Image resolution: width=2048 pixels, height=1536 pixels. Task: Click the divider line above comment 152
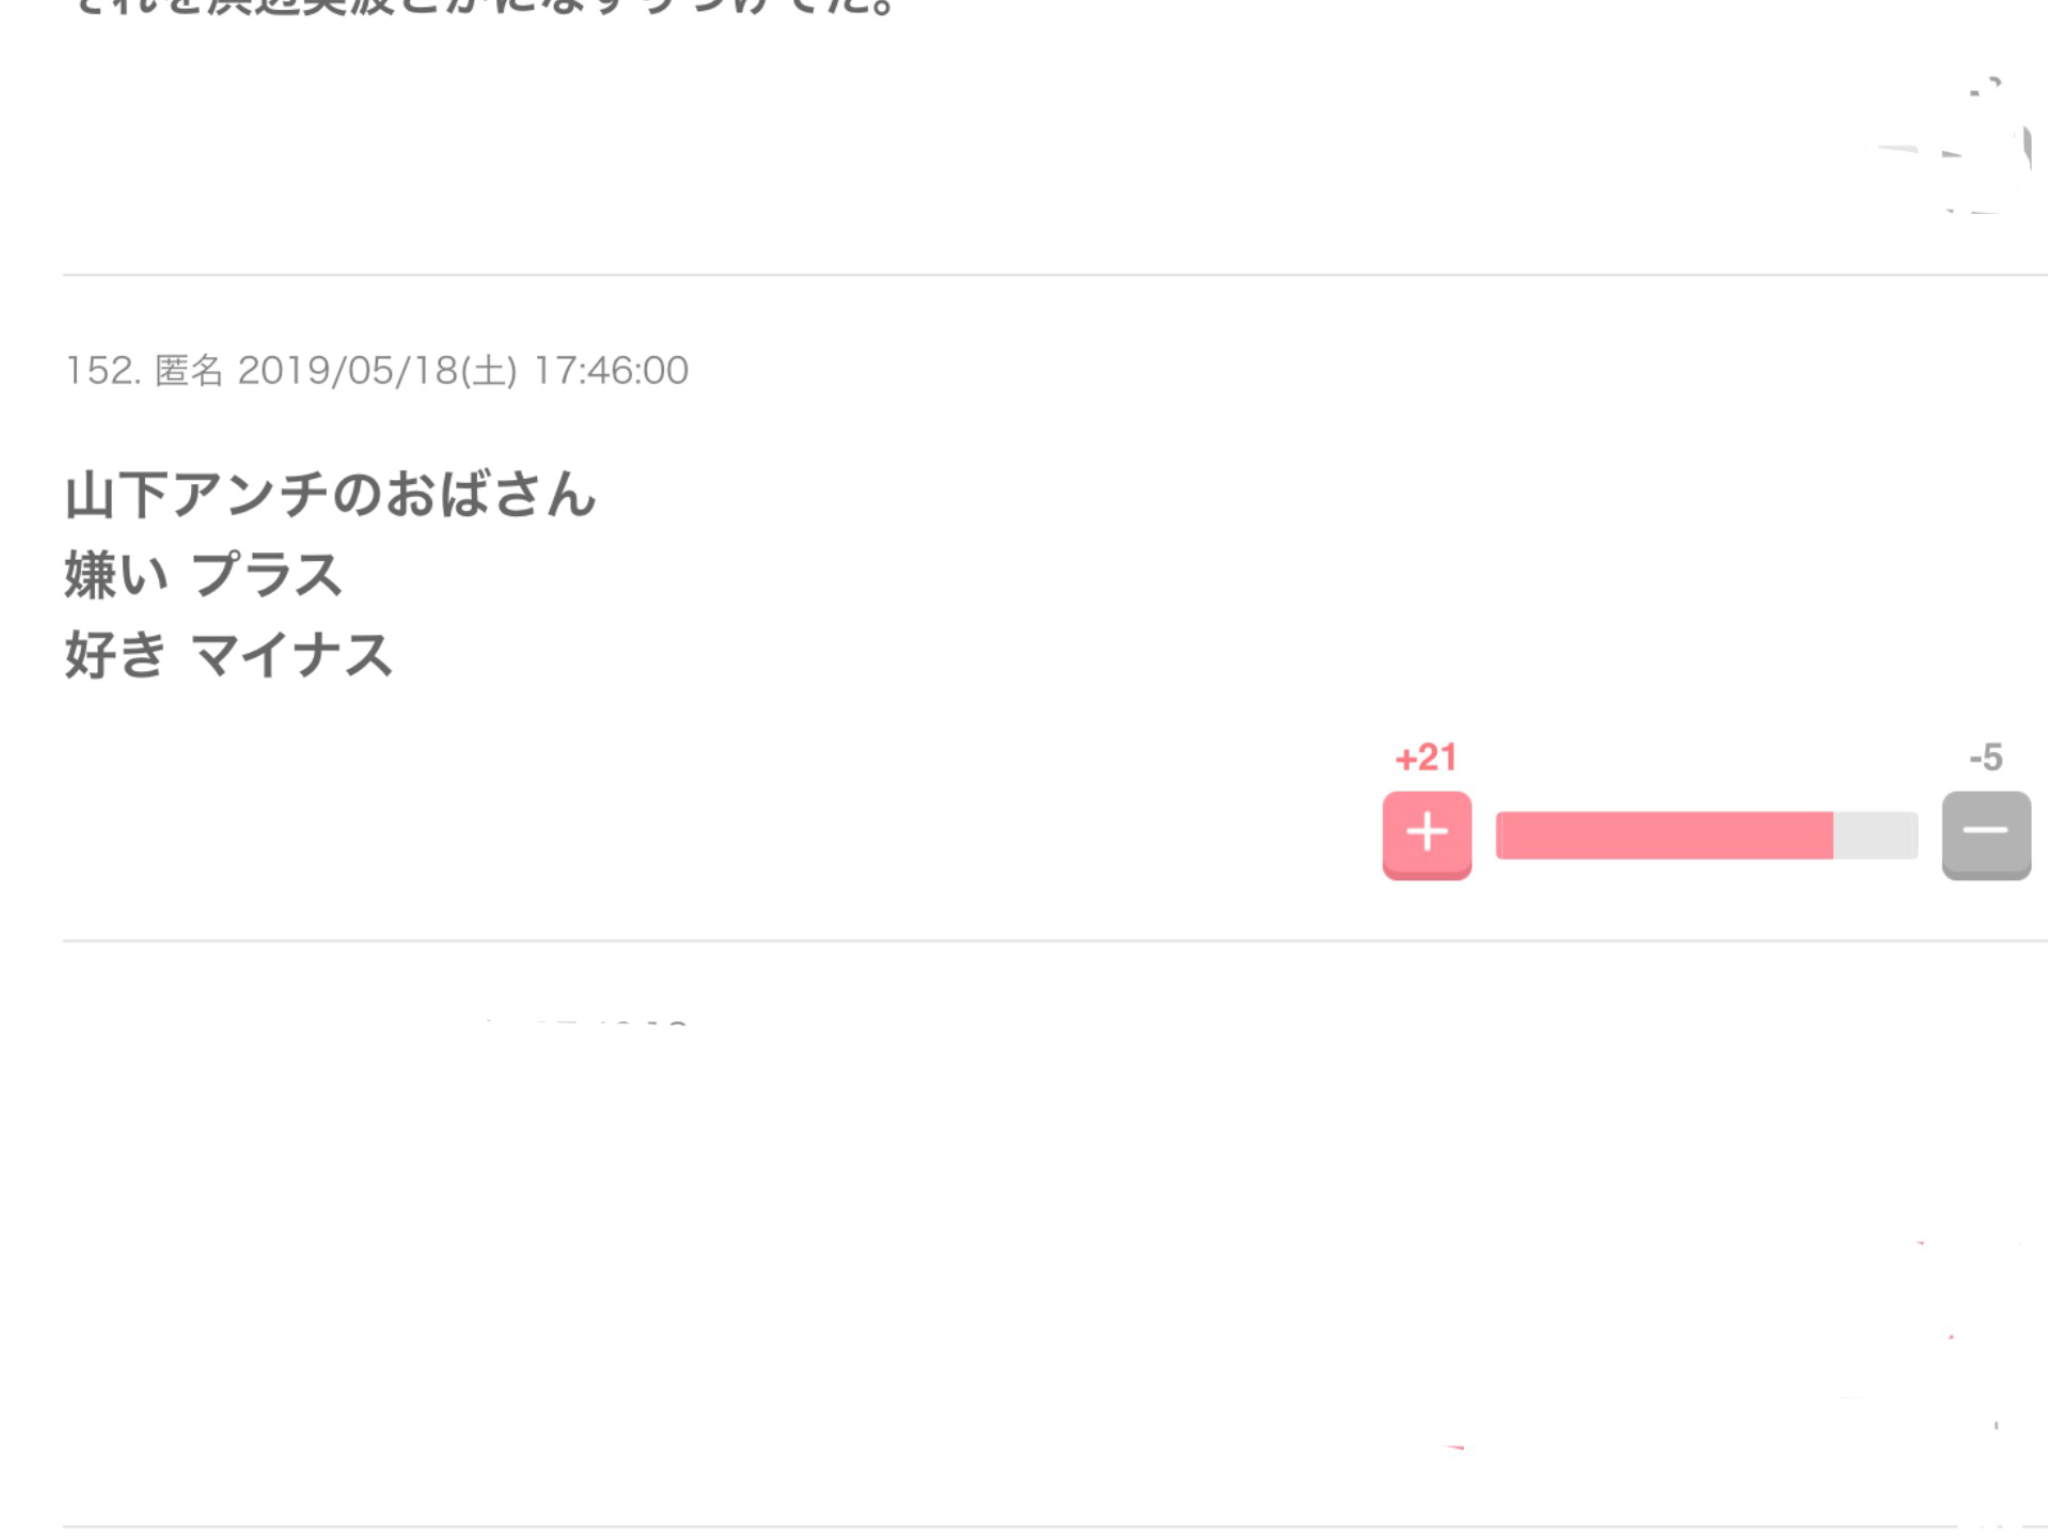[x=1055, y=274]
